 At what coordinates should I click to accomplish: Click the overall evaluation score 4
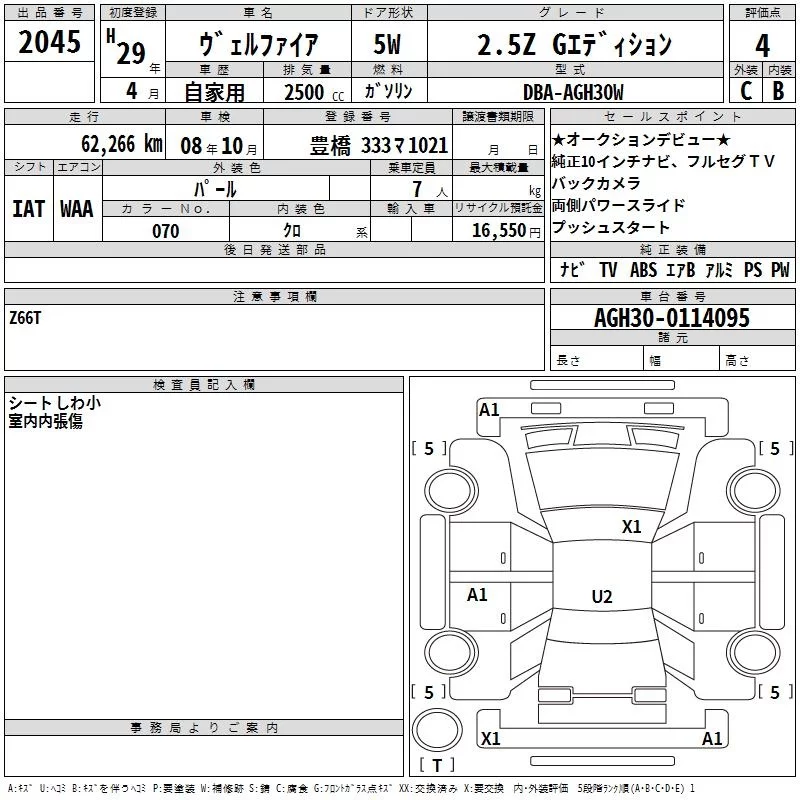coord(762,46)
